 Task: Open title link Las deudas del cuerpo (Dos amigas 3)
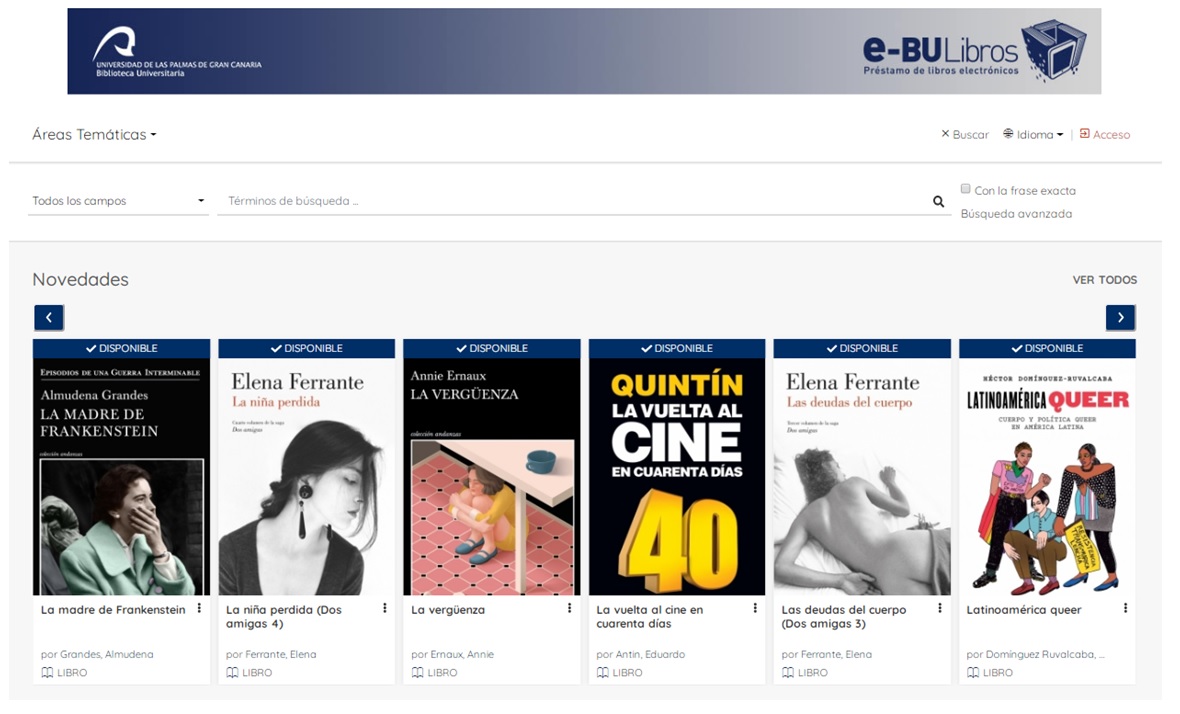[x=844, y=617]
